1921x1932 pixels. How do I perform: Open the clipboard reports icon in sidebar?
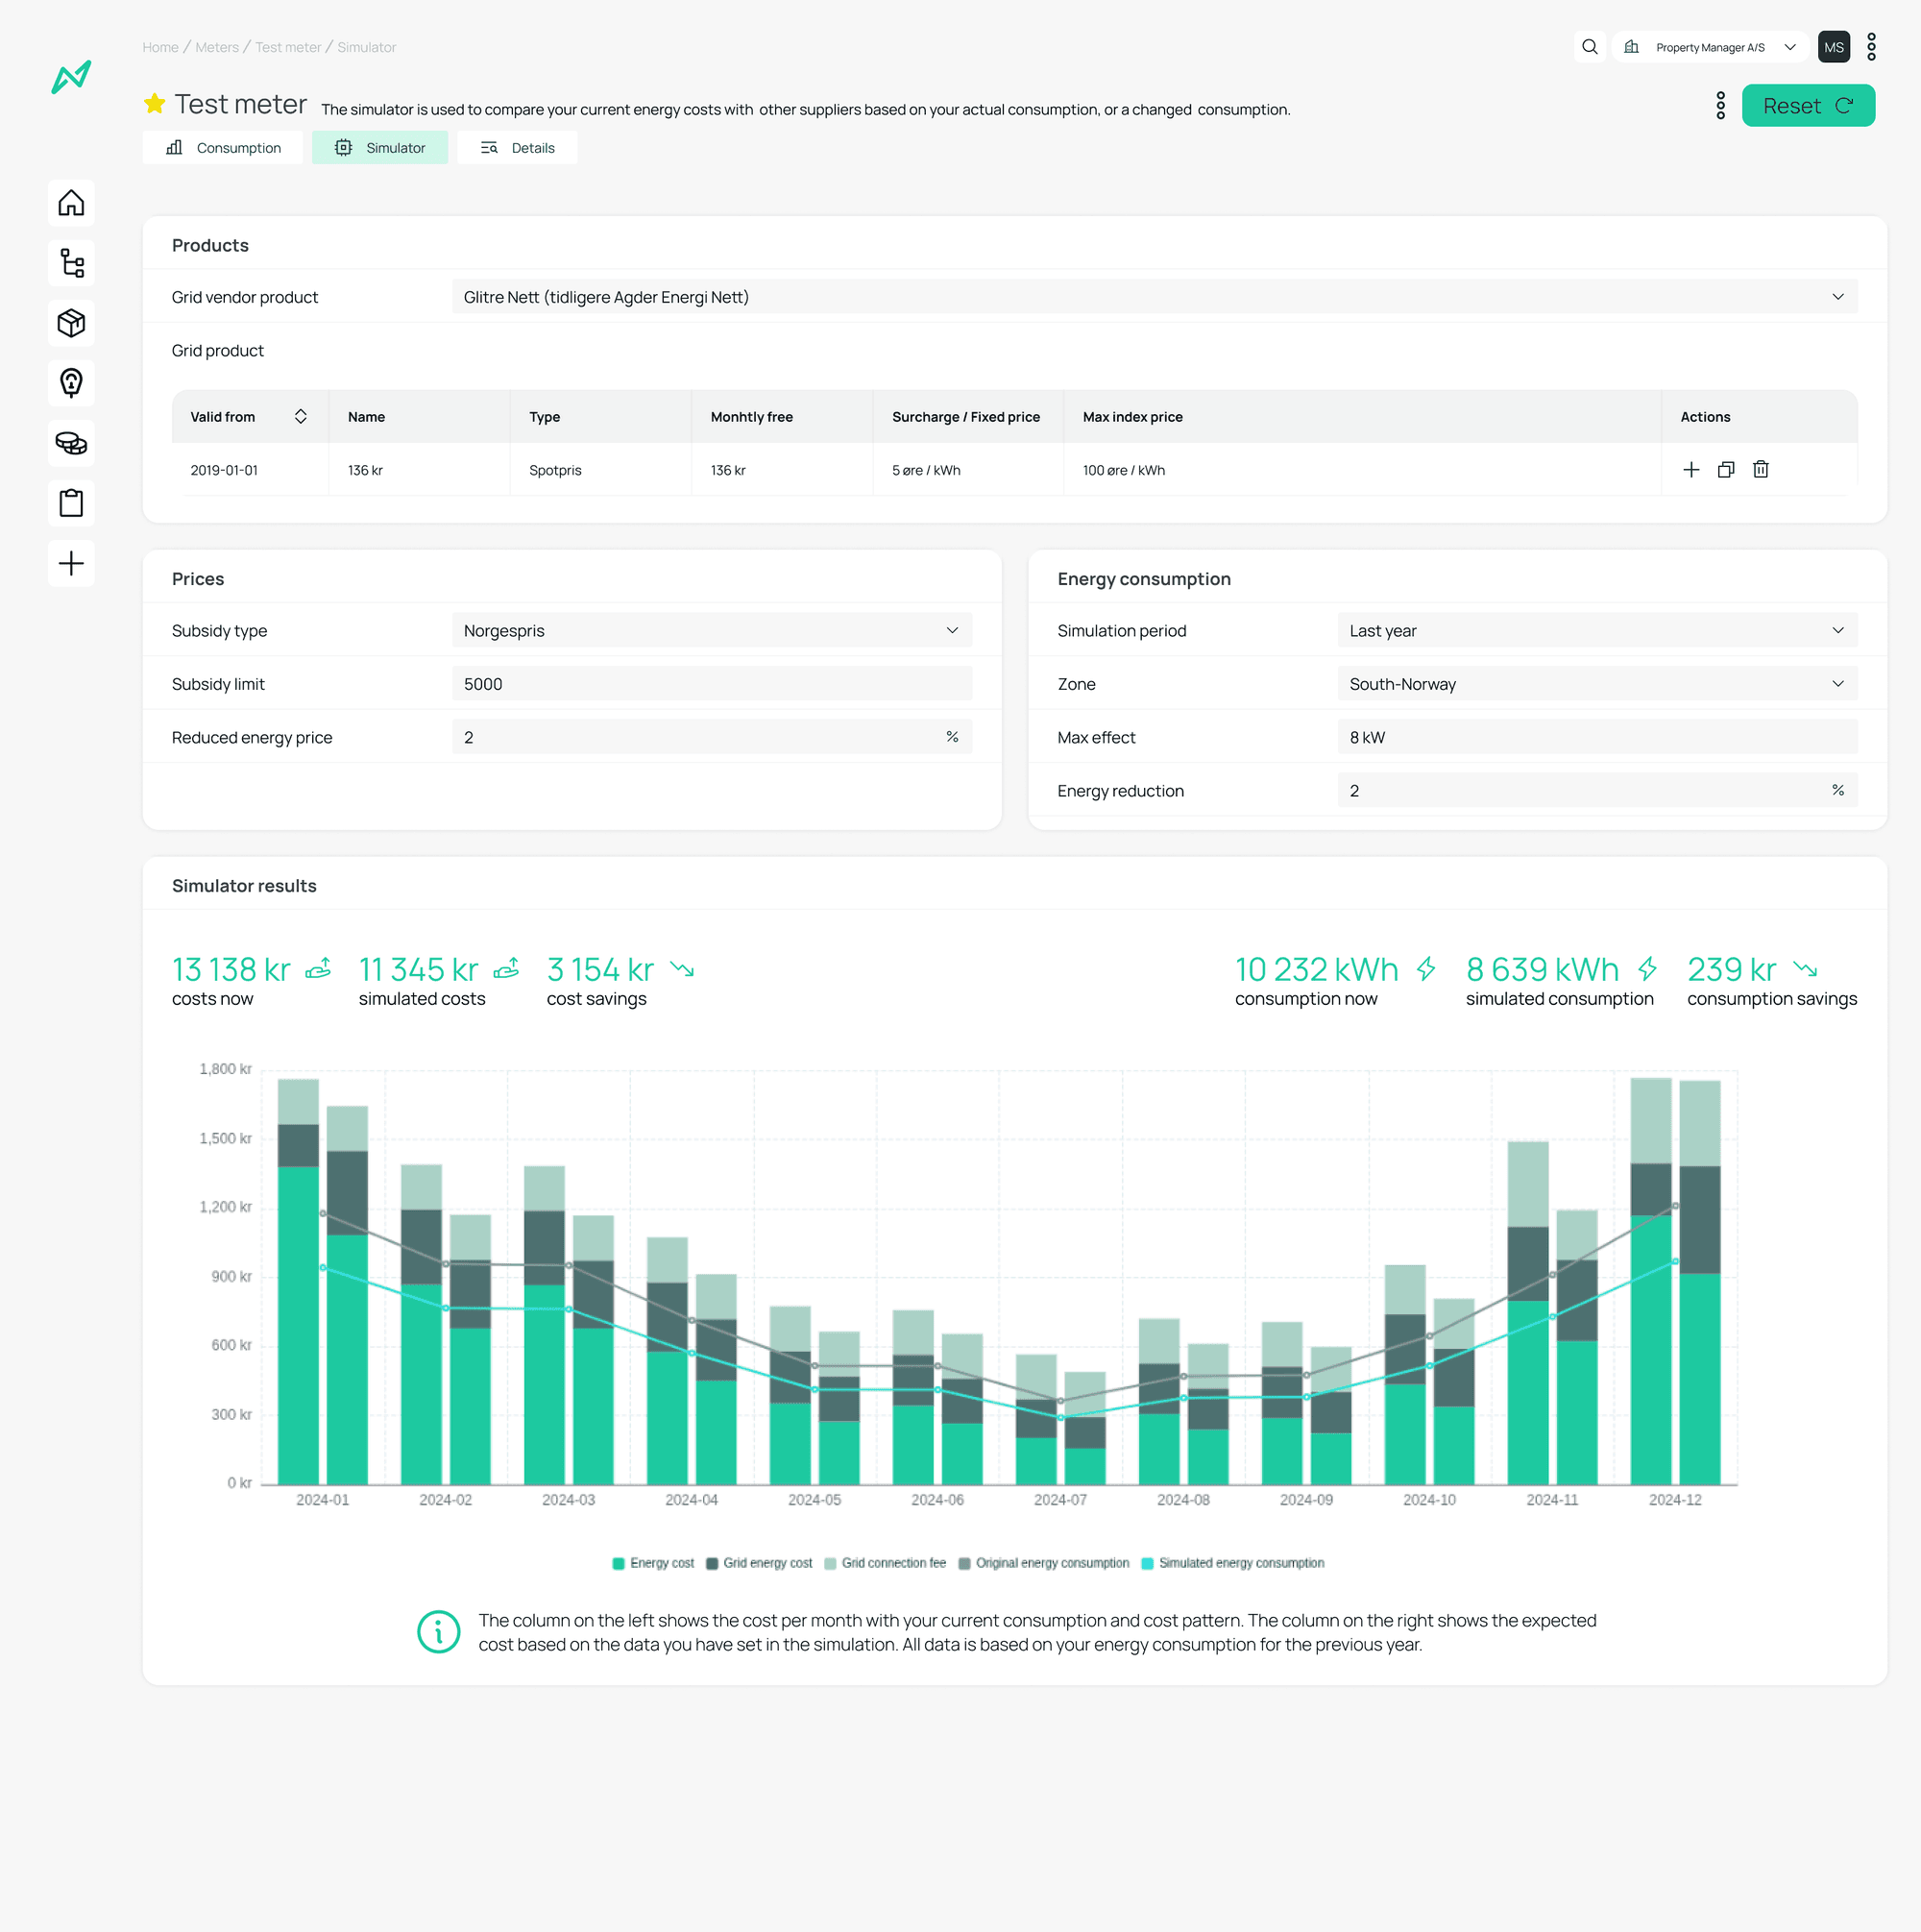coord(71,503)
